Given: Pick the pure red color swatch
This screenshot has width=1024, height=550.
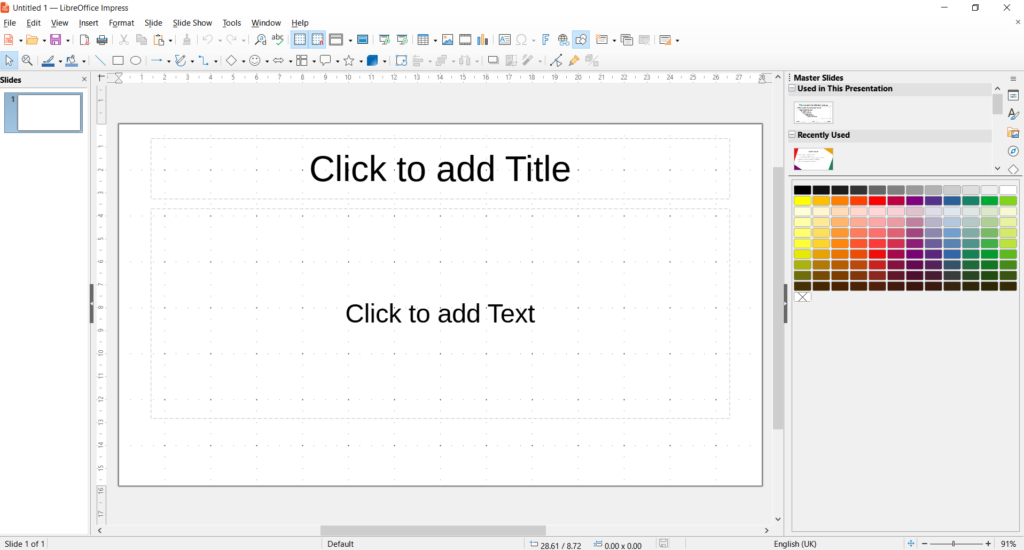Looking at the screenshot, I should click(876, 201).
